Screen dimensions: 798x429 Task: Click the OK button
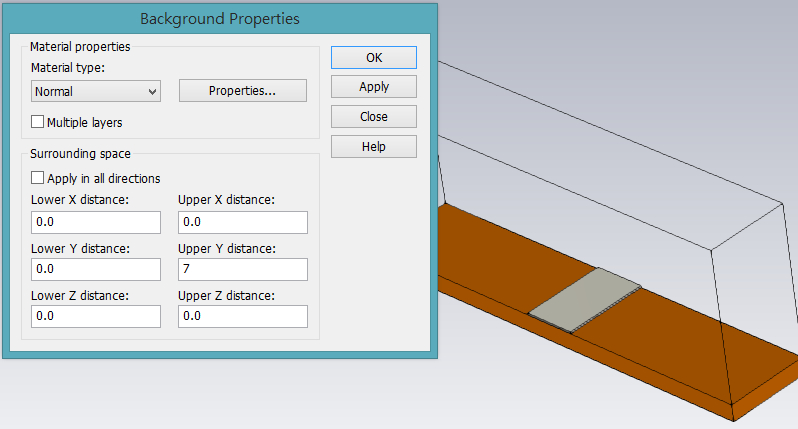[374, 58]
